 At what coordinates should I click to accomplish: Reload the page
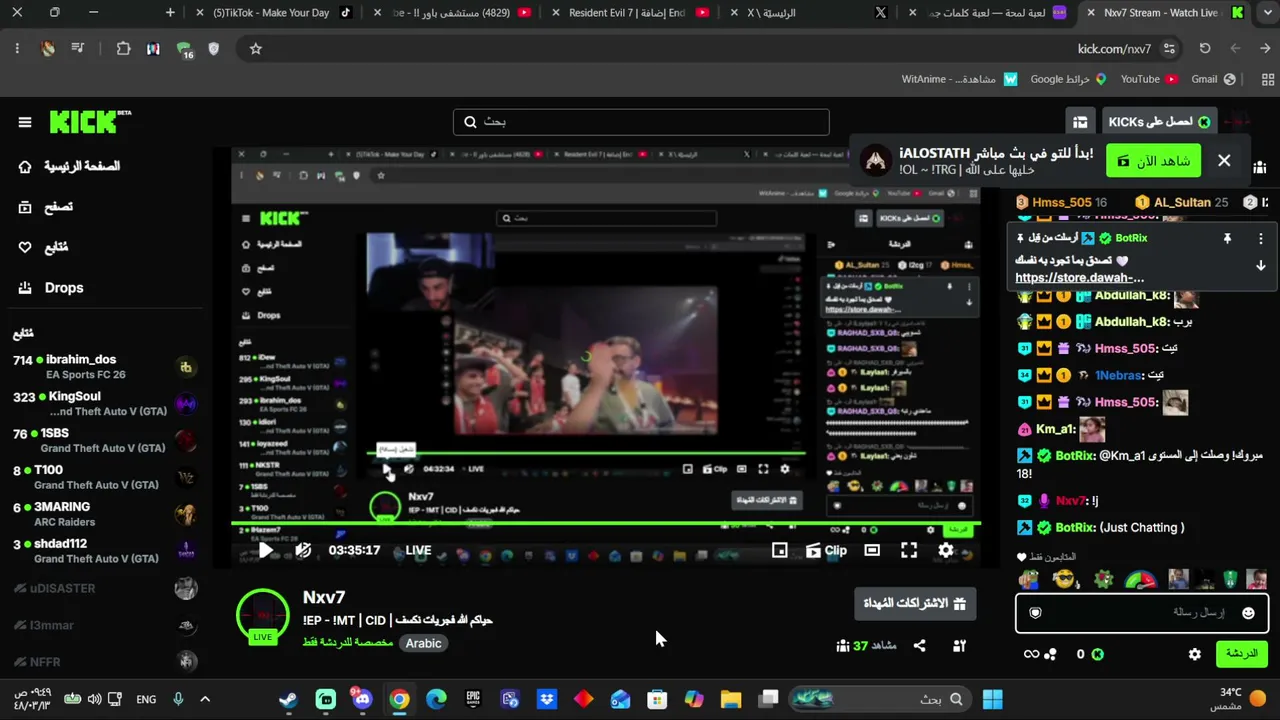click(x=1205, y=49)
